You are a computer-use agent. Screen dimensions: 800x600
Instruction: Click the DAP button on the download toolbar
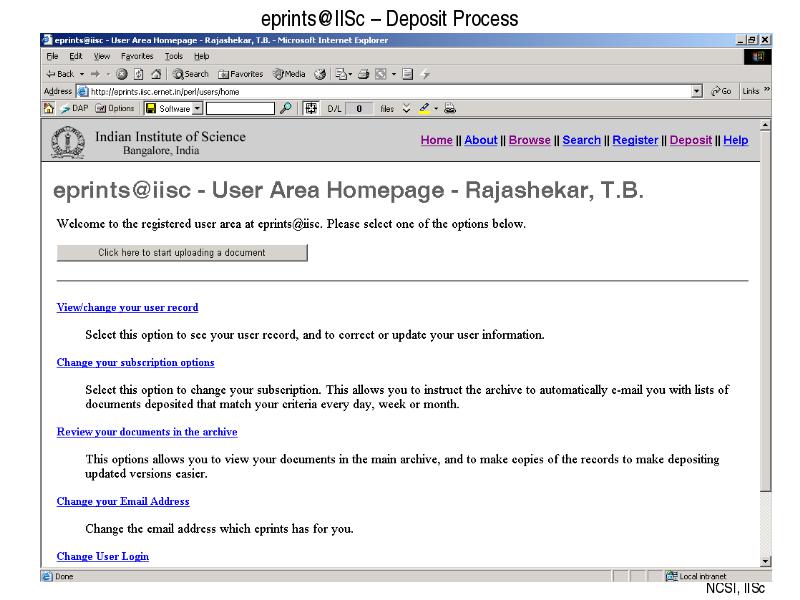74,108
